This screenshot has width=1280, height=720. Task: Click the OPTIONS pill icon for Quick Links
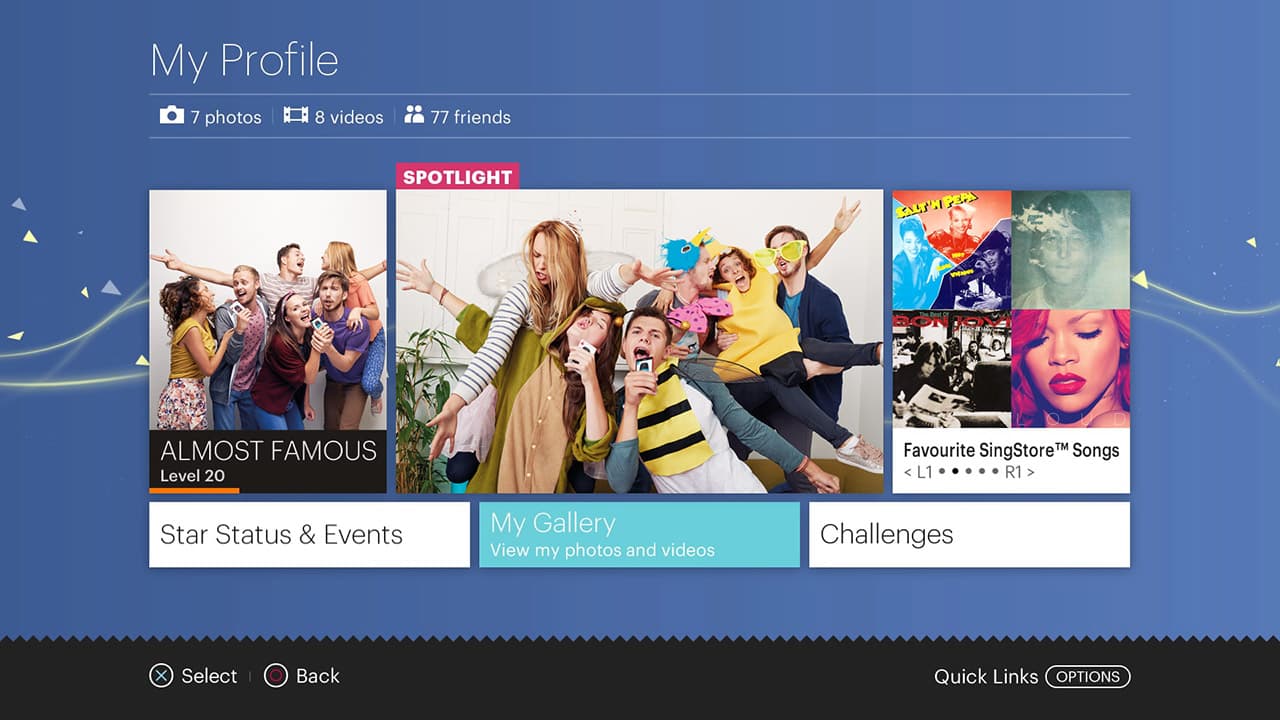[1088, 676]
